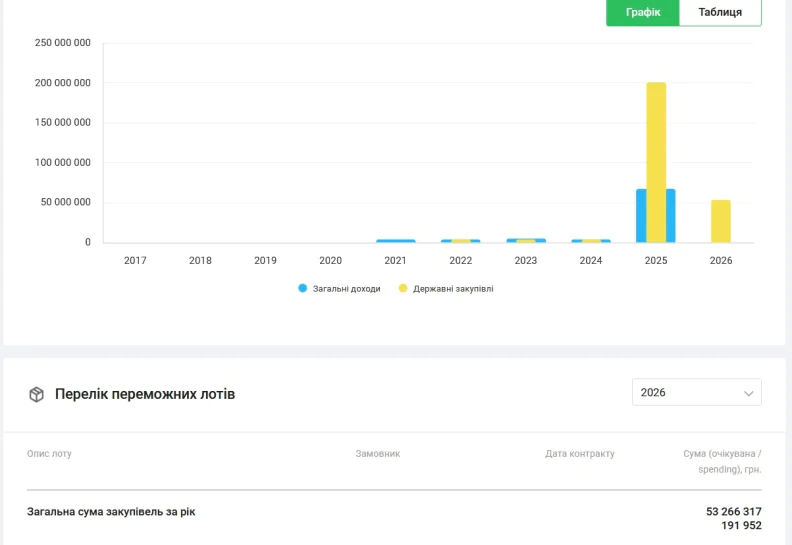Open the 2026 year dropdown
This screenshot has height=545, width=792.
[697, 392]
